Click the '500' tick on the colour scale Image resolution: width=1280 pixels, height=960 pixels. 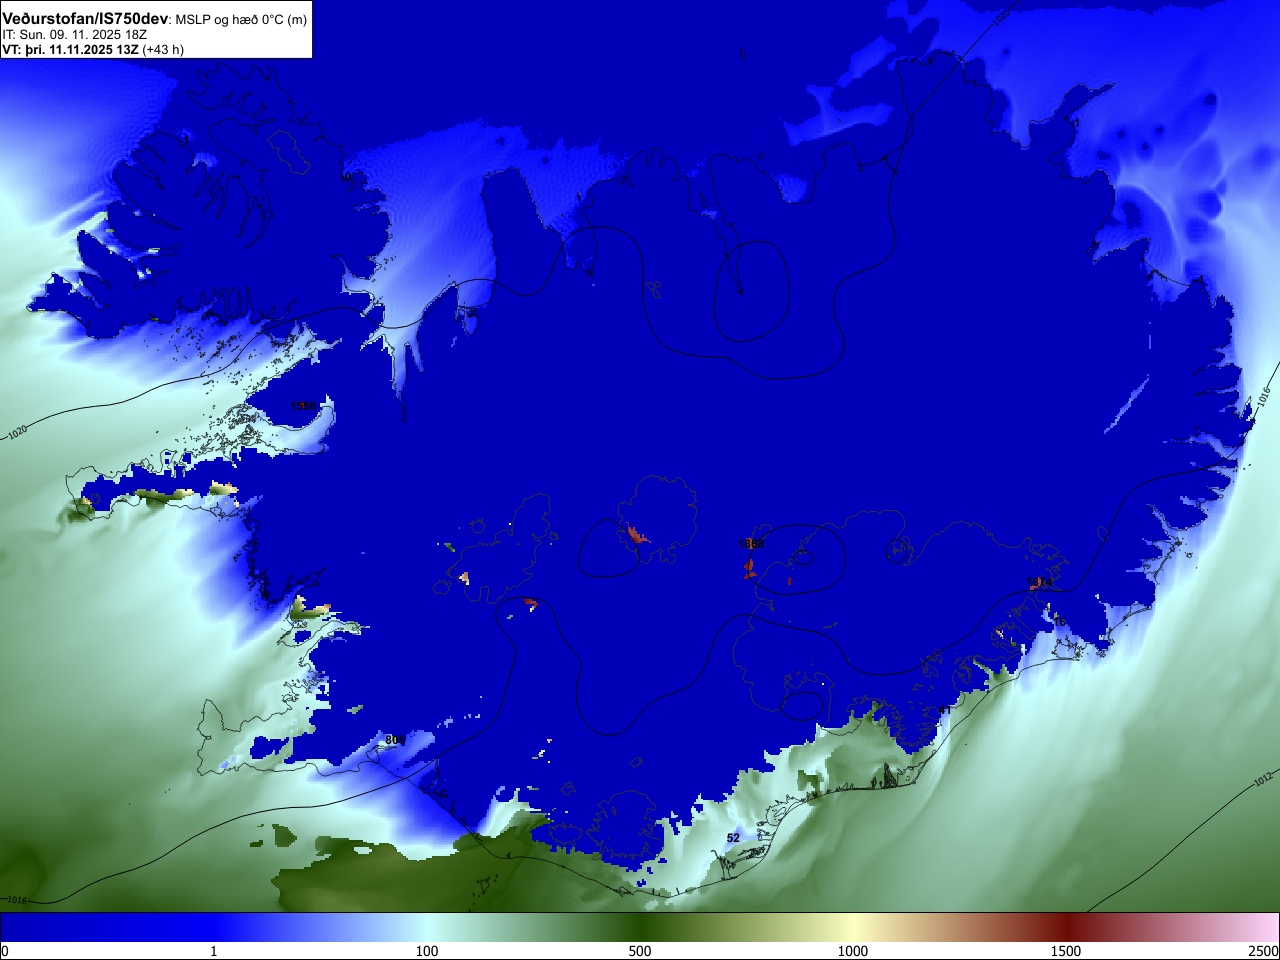(640, 951)
